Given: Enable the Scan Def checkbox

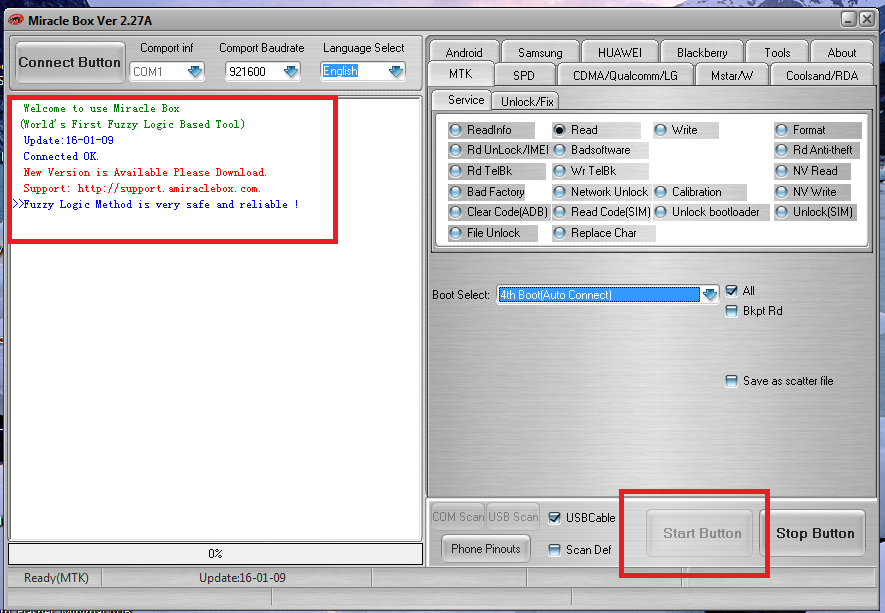Looking at the screenshot, I should point(555,550).
